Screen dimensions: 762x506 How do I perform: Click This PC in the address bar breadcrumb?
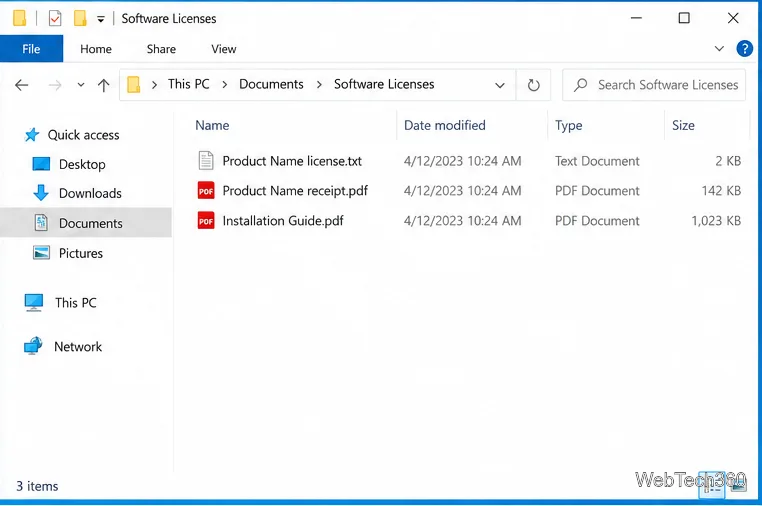tap(189, 84)
